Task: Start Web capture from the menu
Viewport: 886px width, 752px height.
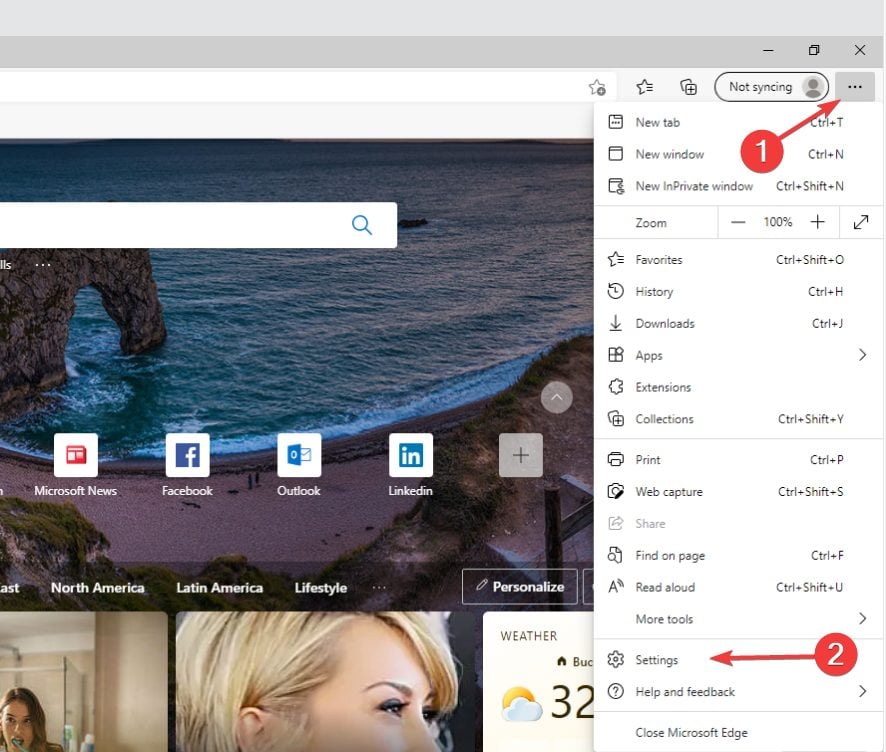Action: (737, 492)
